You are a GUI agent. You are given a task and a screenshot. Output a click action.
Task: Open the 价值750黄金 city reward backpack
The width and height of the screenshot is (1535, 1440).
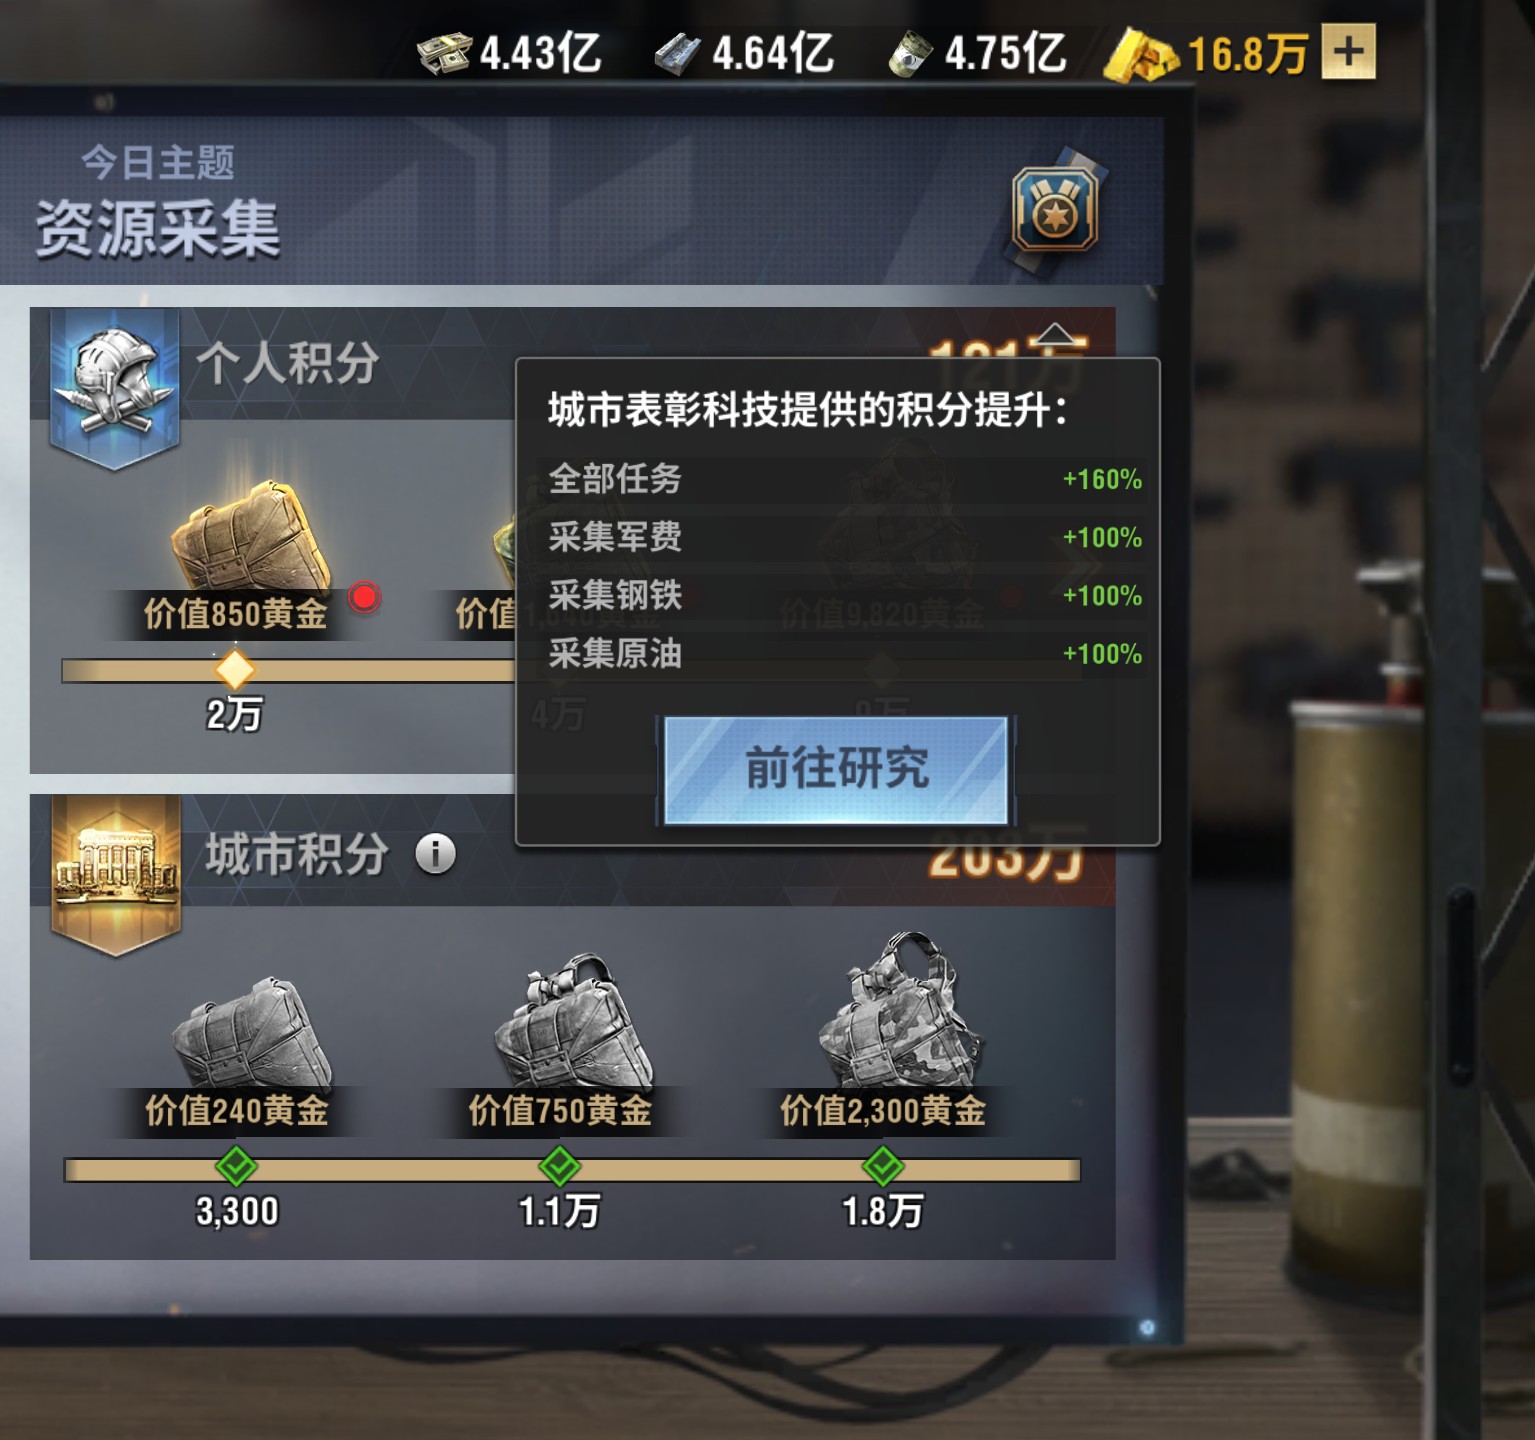(573, 1021)
